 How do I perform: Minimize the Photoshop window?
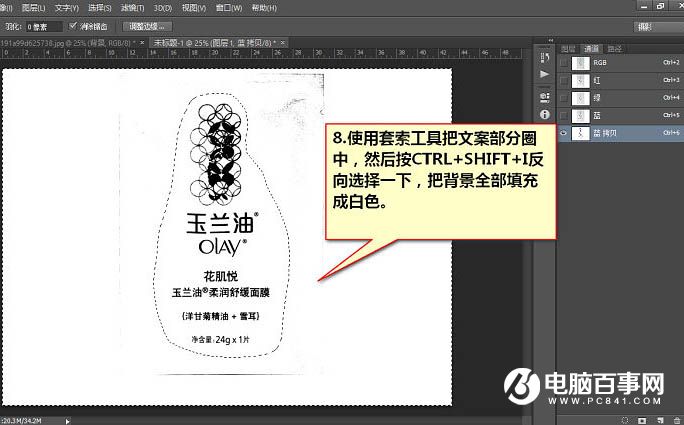point(644,6)
